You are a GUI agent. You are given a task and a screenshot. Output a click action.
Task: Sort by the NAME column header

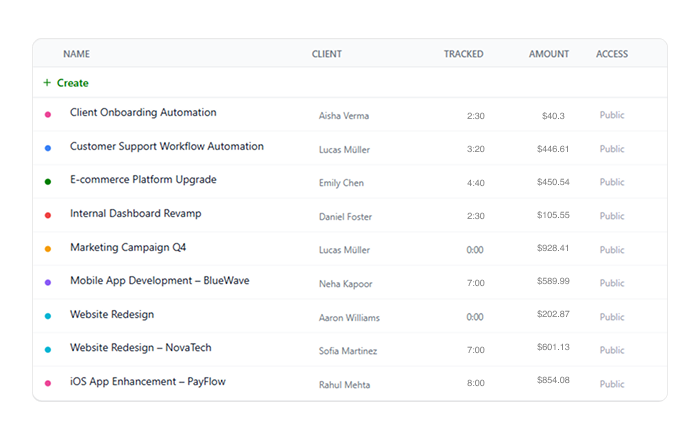pyautogui.click(x=76, y=54)
